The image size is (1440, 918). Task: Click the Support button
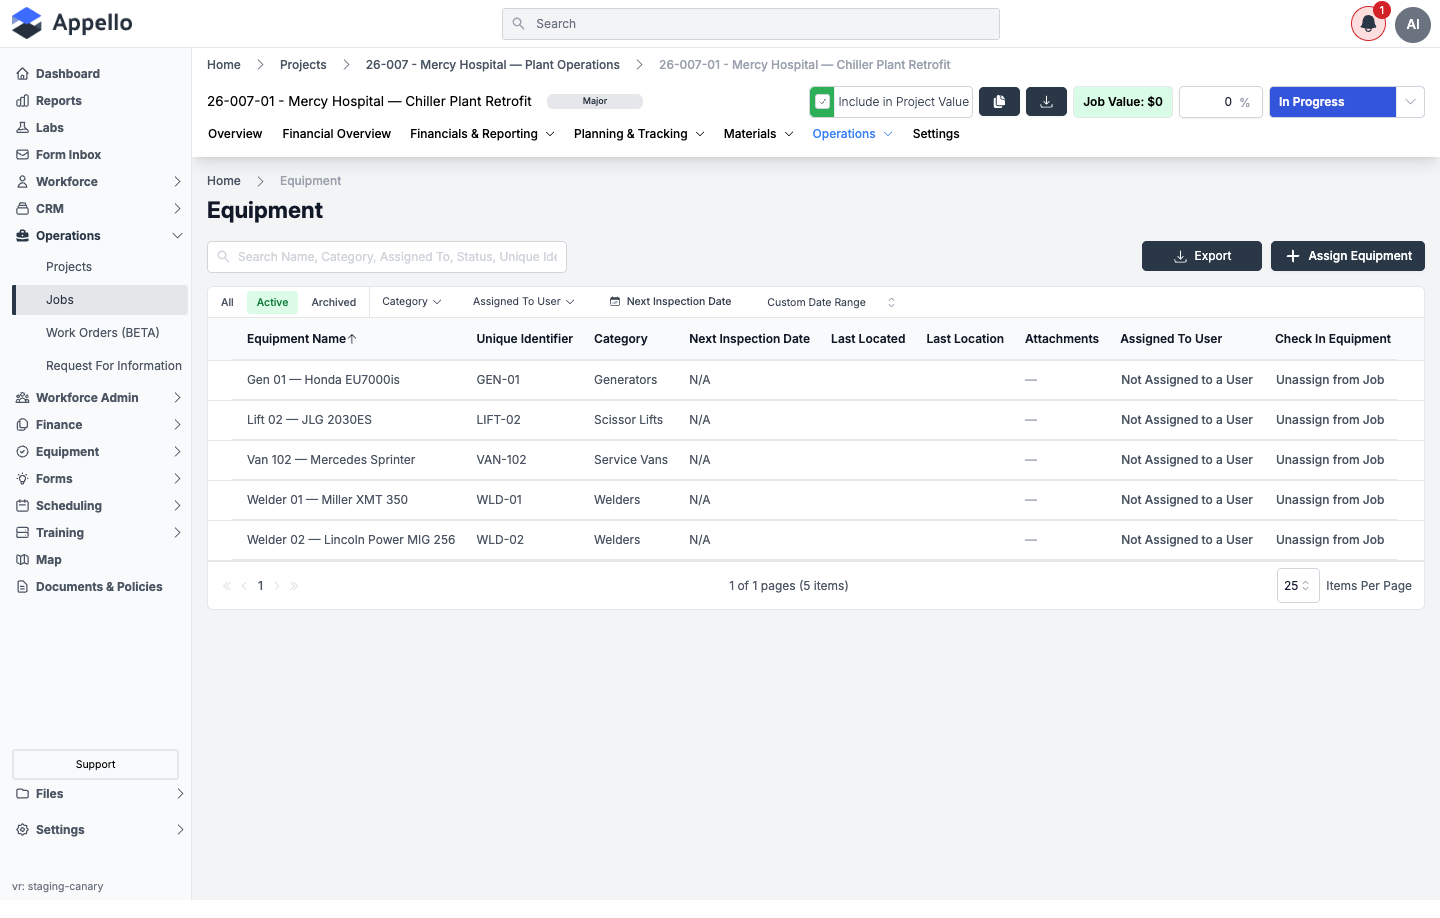[95, 764]
